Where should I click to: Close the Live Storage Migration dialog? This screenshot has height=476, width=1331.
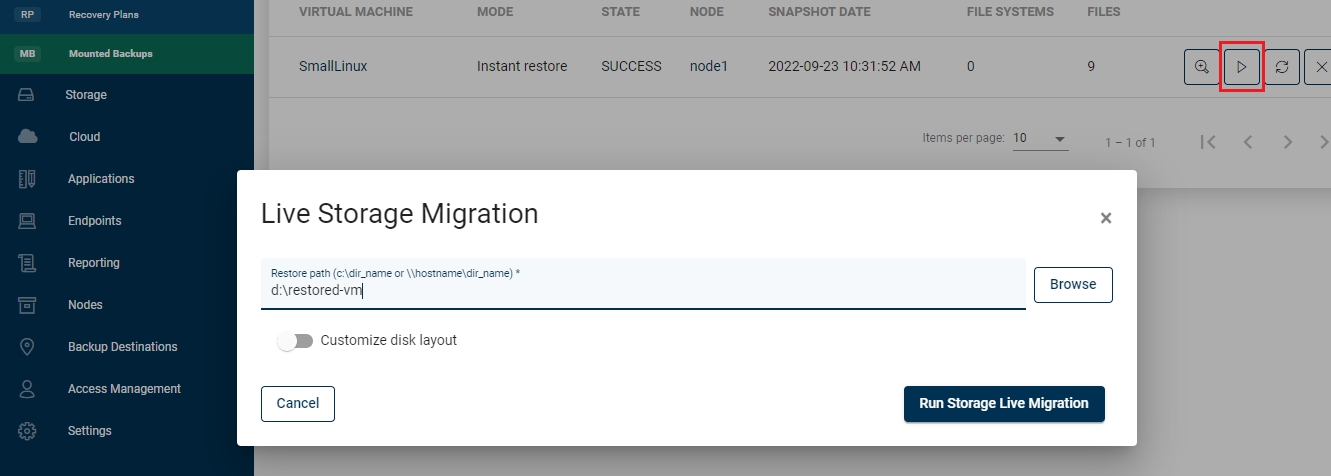(1105, 218)
